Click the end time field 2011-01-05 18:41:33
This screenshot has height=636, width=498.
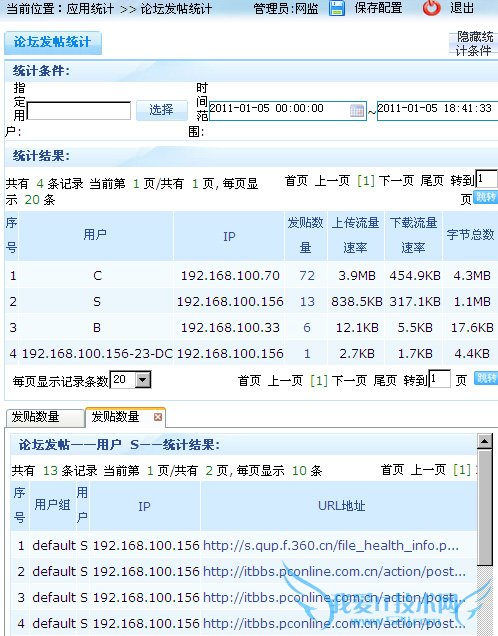(437, 110)
